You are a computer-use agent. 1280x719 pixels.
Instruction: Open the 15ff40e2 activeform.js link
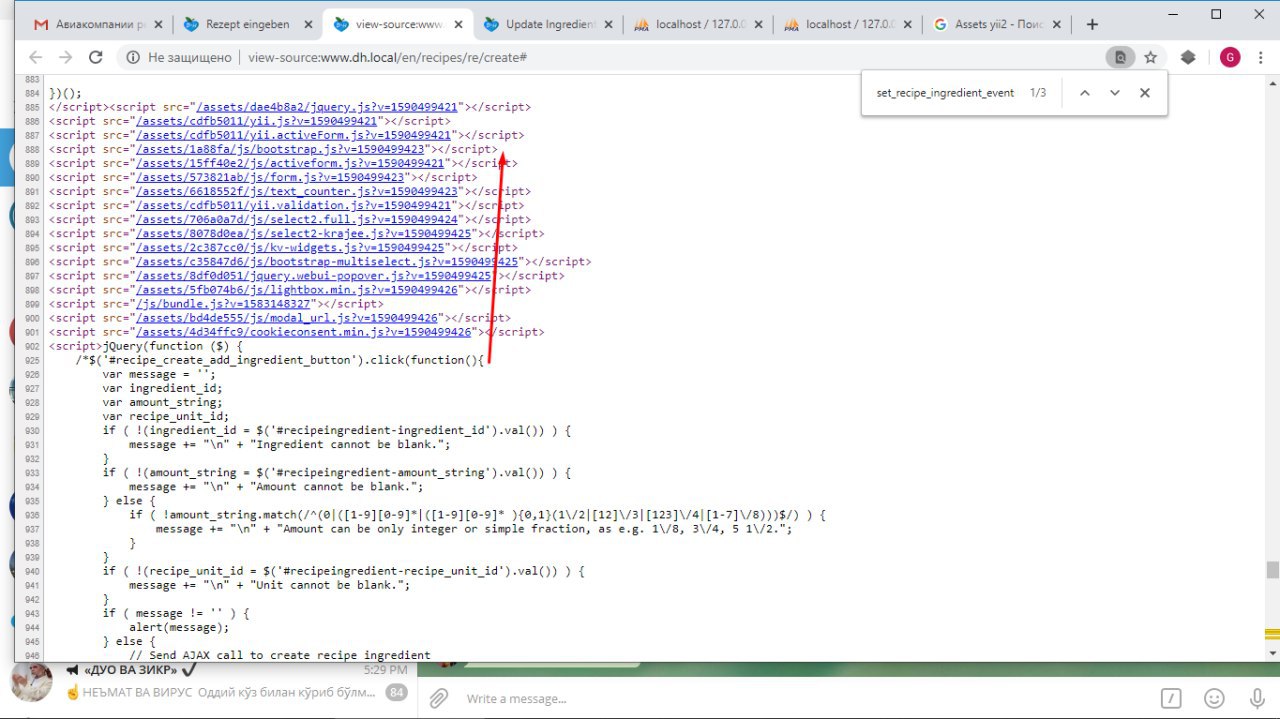pyautogui.click(x=290, y=163)
